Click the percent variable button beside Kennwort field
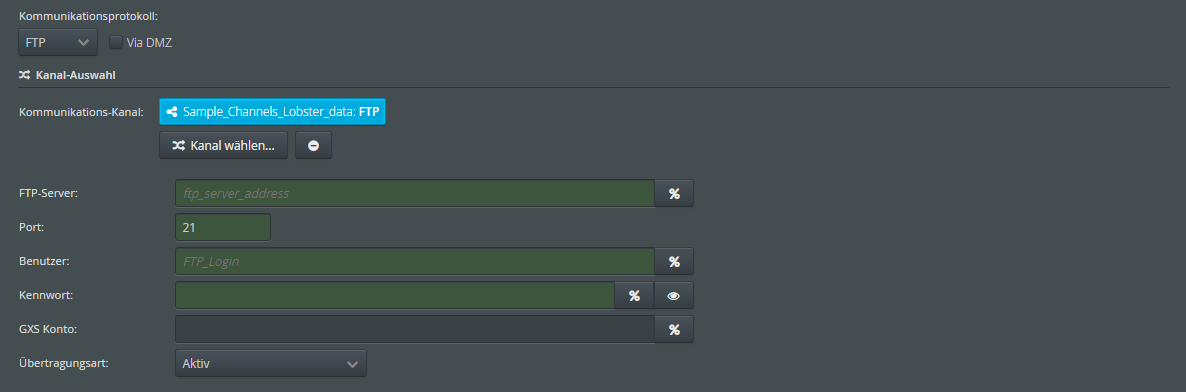The image size is (1186, 392). pyautogui.click(x=635, y=295)
